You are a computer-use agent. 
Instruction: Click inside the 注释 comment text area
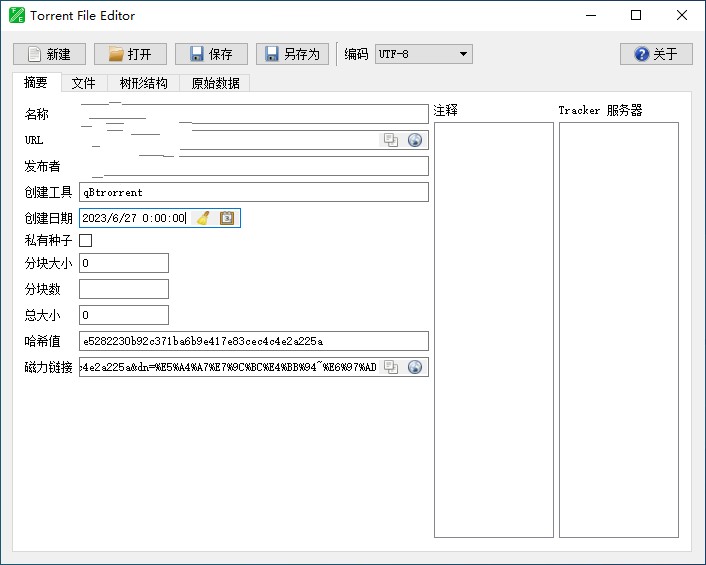(x=493, y=330)
